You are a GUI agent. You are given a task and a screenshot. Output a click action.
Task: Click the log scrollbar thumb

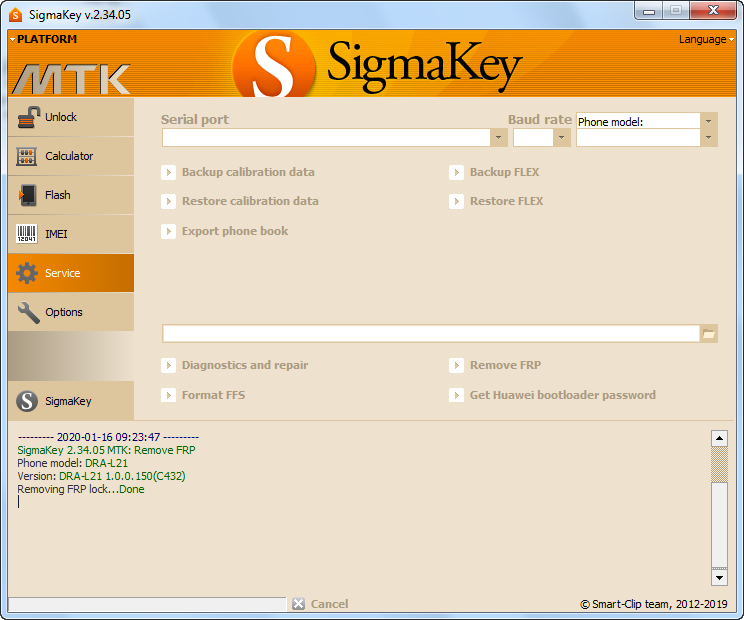point(719,525)
